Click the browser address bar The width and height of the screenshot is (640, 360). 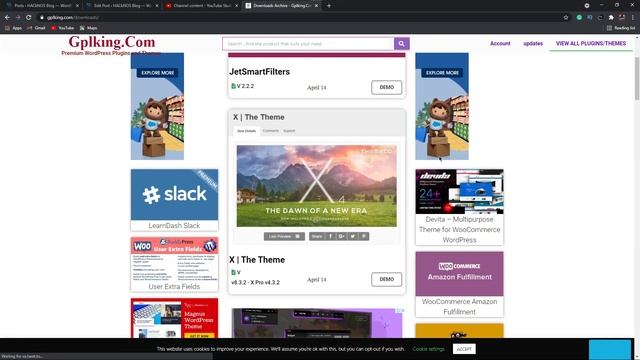[300, 18]
